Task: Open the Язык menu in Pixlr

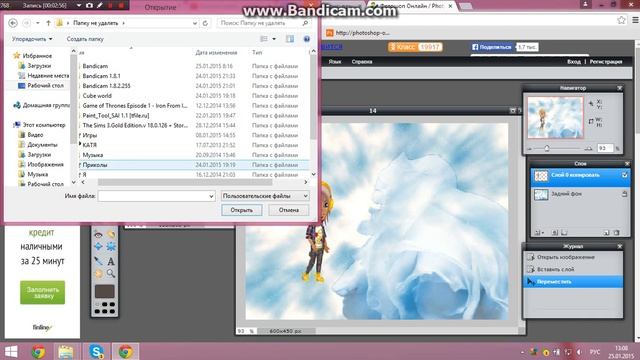Action: (x=335, y=62)
